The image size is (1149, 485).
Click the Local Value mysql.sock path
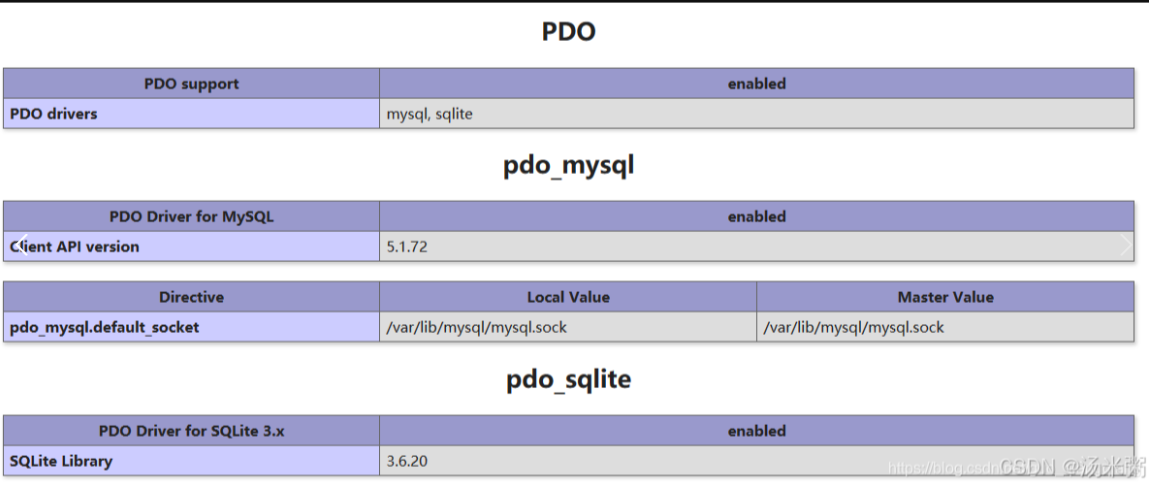(477, 327)
